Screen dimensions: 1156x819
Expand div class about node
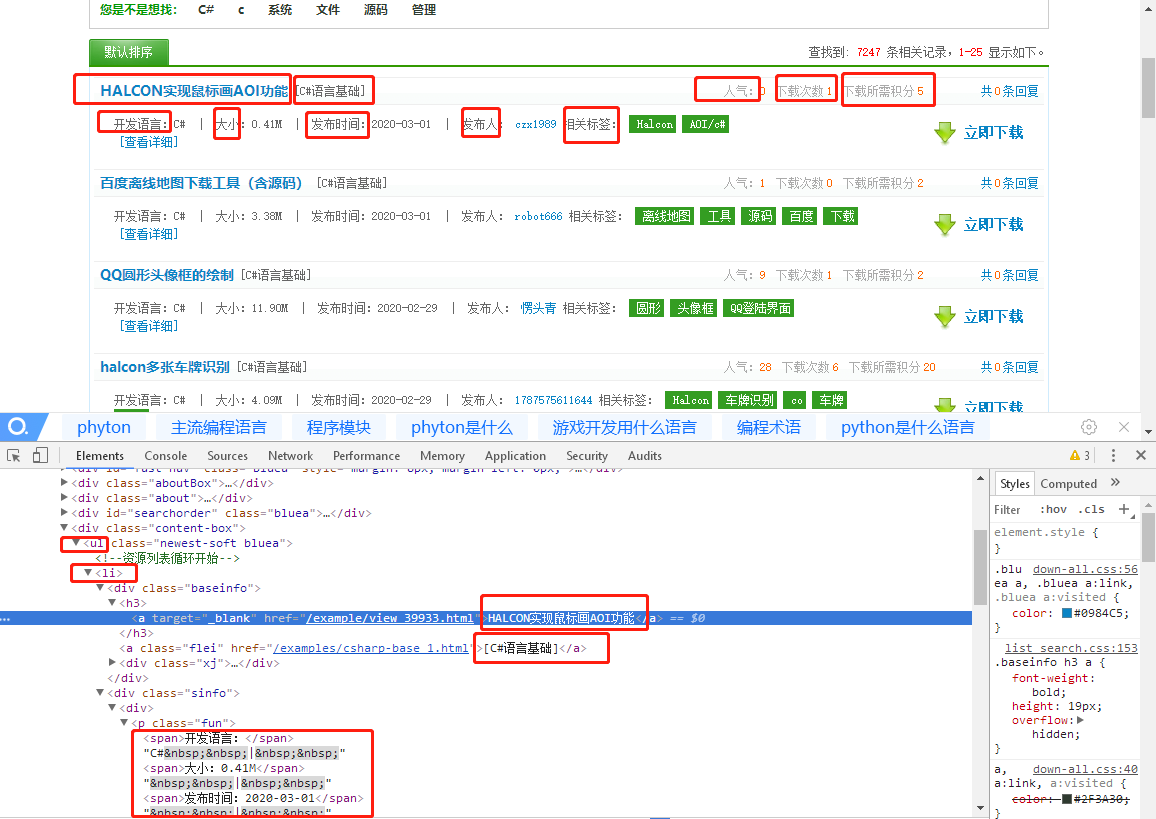(64, 498)
